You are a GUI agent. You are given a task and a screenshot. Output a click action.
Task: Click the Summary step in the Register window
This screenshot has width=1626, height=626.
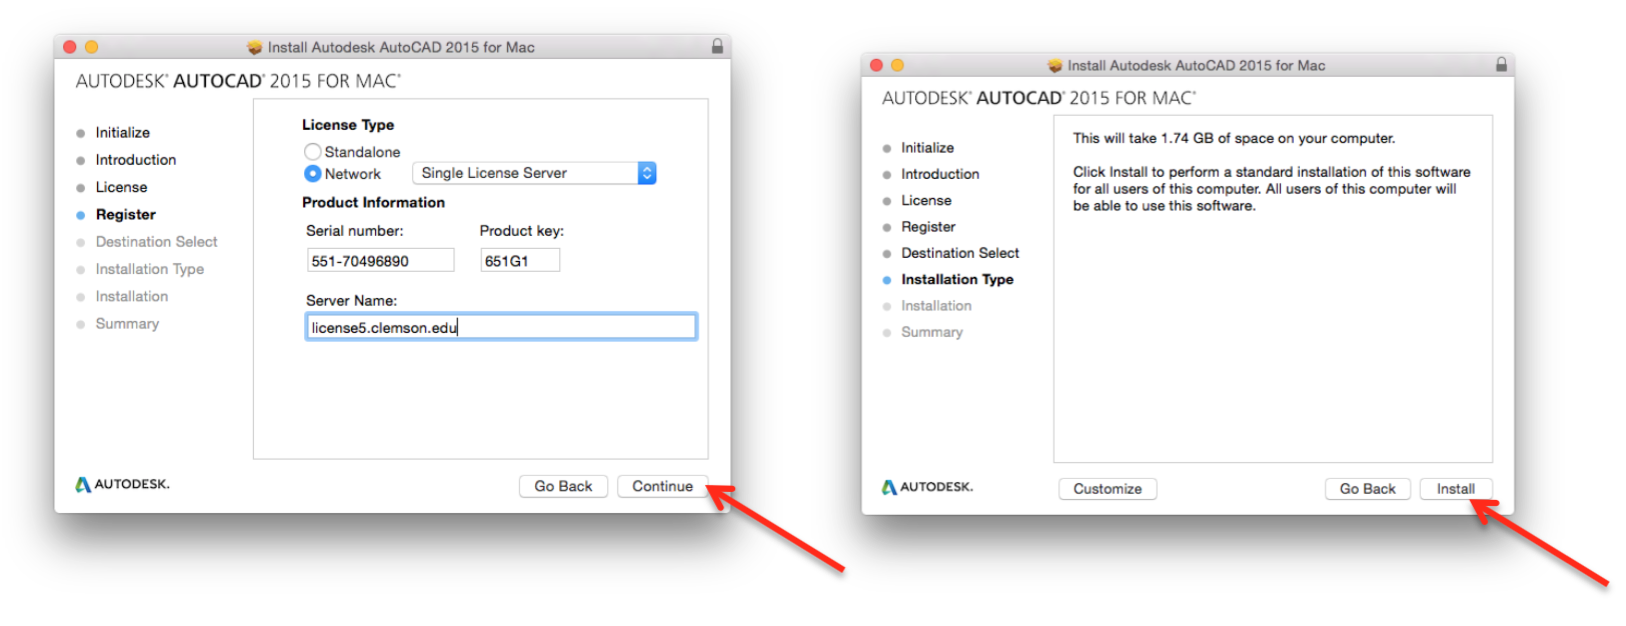click(127, 324)
